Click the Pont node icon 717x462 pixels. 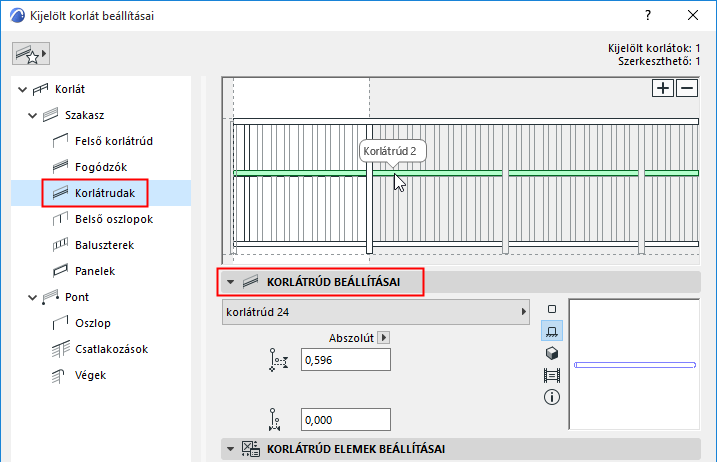[x=51, y=297]
